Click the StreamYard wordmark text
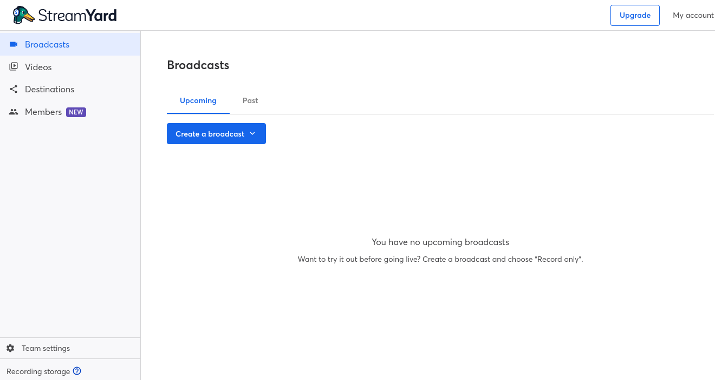The image size is (715, 380). pos(78,16)
